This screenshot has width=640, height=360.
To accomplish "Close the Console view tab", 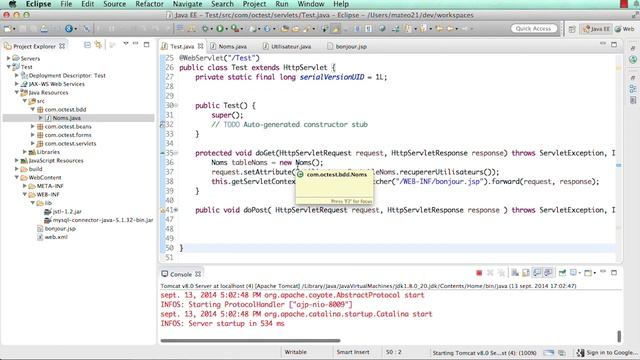I will 198,274.
